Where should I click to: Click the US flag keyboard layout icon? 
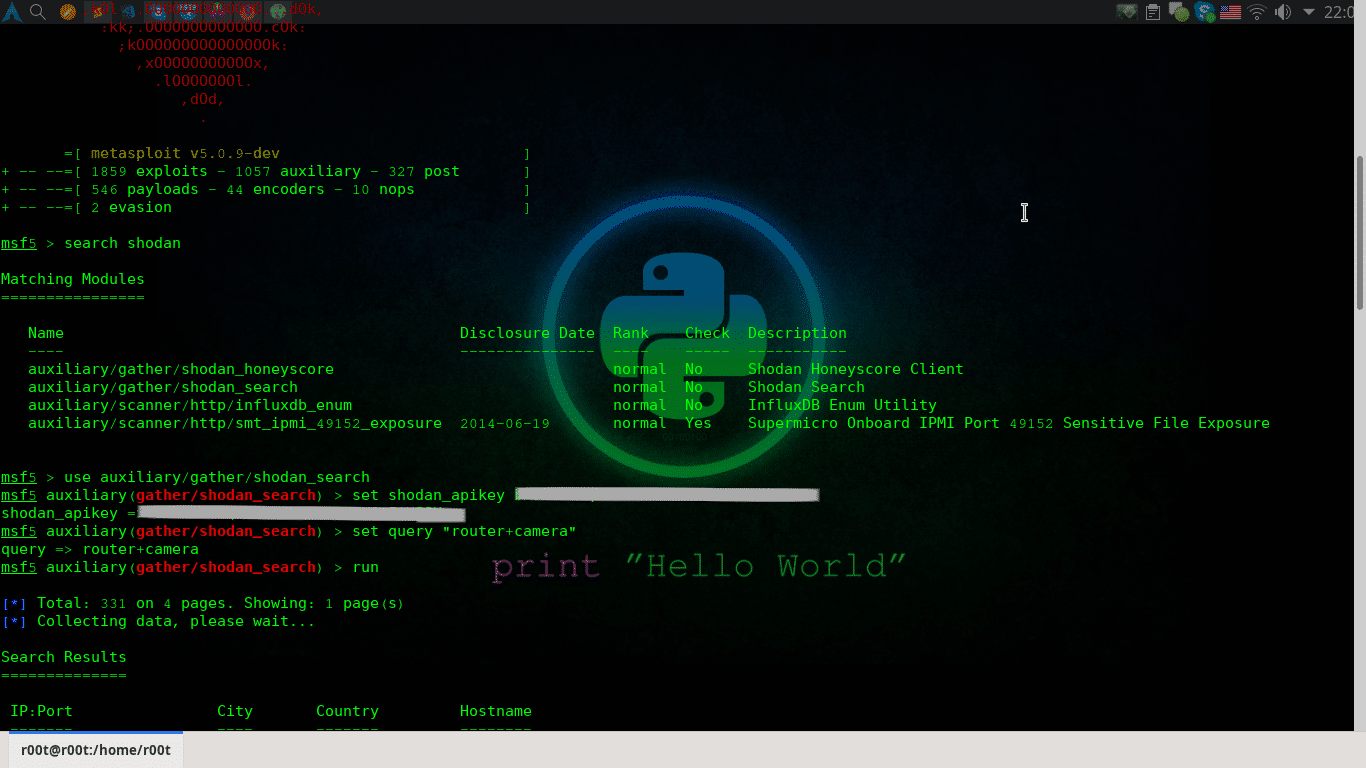[x=1231, y=12]
